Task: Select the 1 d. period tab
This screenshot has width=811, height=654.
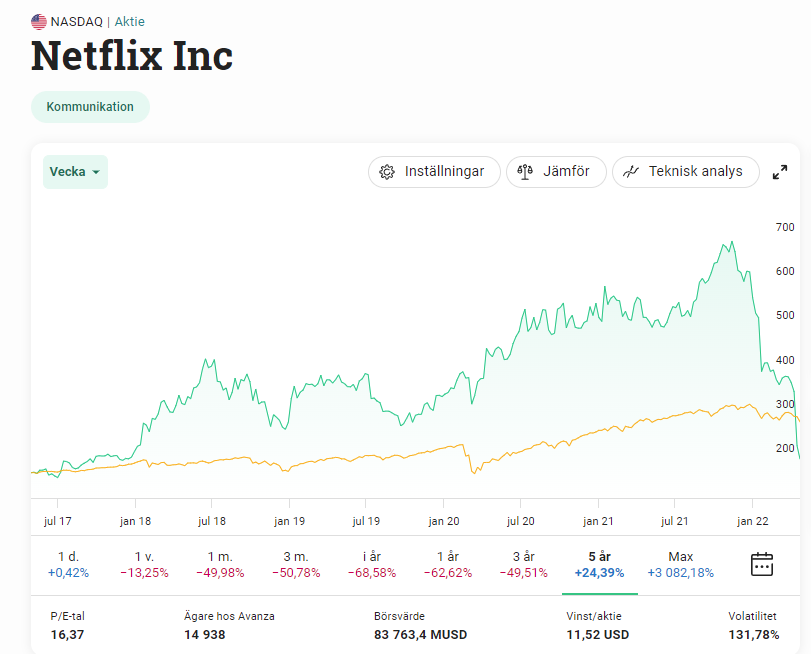Action: click(x=68, y=564)
